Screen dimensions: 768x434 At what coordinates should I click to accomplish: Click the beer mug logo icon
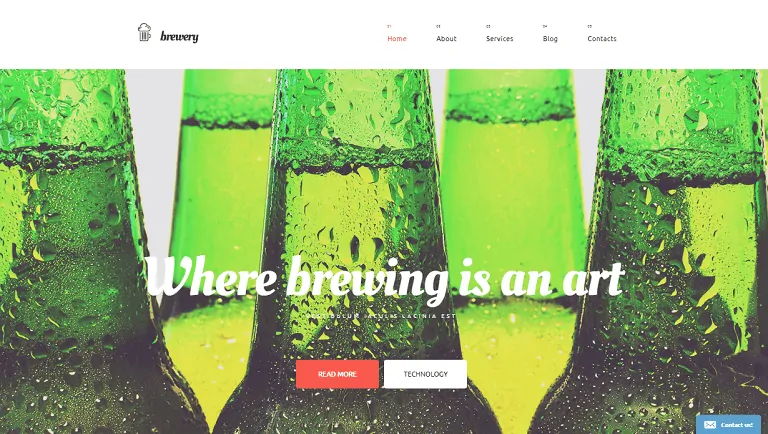144,32
